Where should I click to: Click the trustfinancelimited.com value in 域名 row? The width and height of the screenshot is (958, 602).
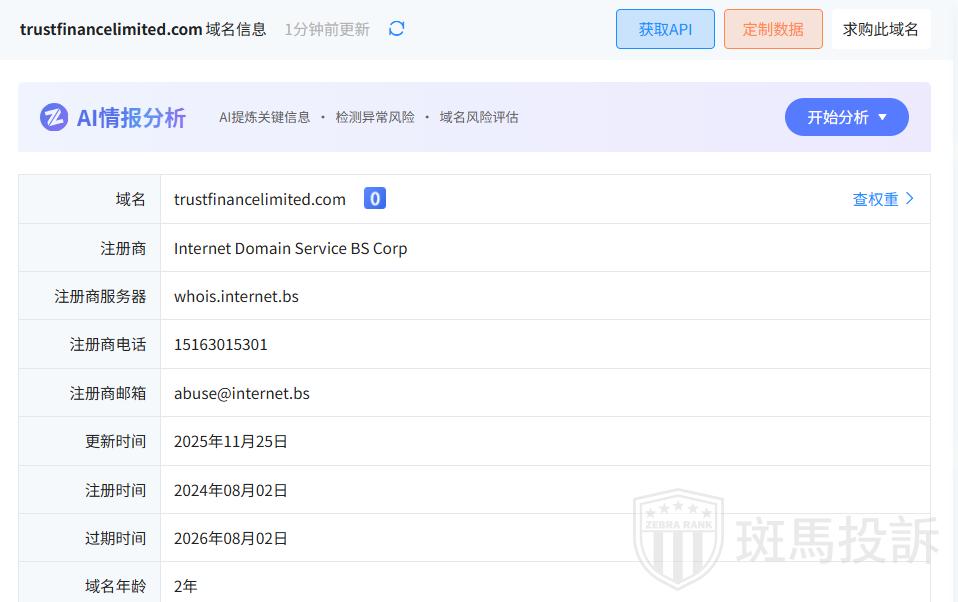pos(260,199)
